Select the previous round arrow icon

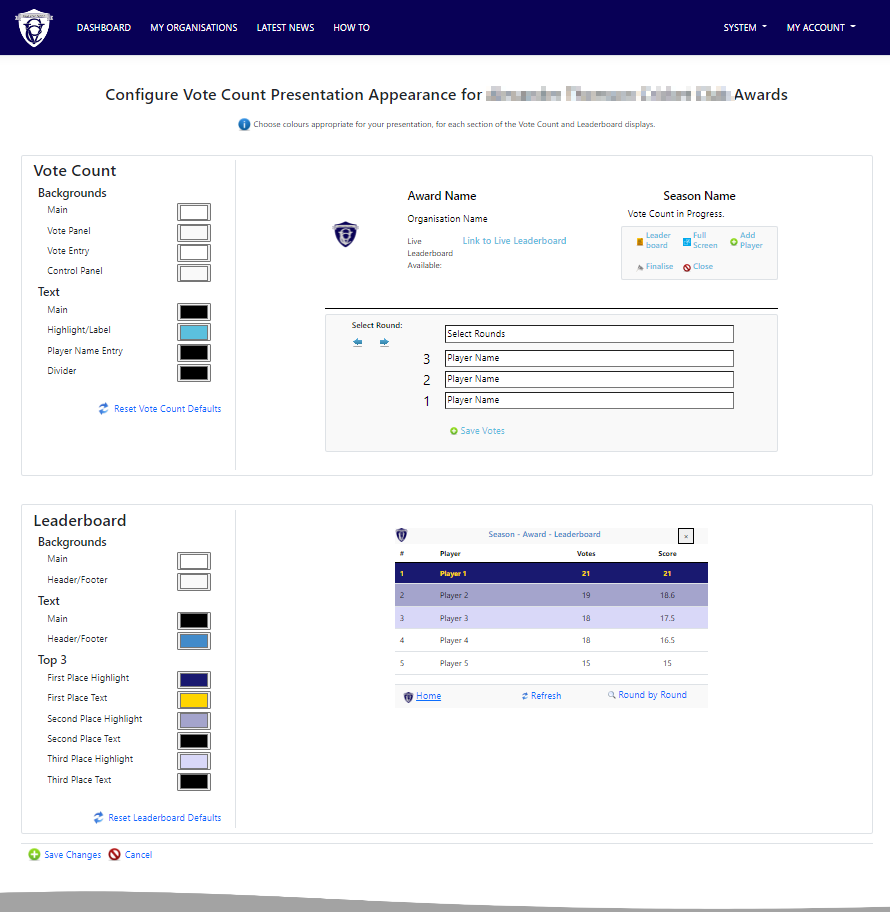[x=357, y=342]
